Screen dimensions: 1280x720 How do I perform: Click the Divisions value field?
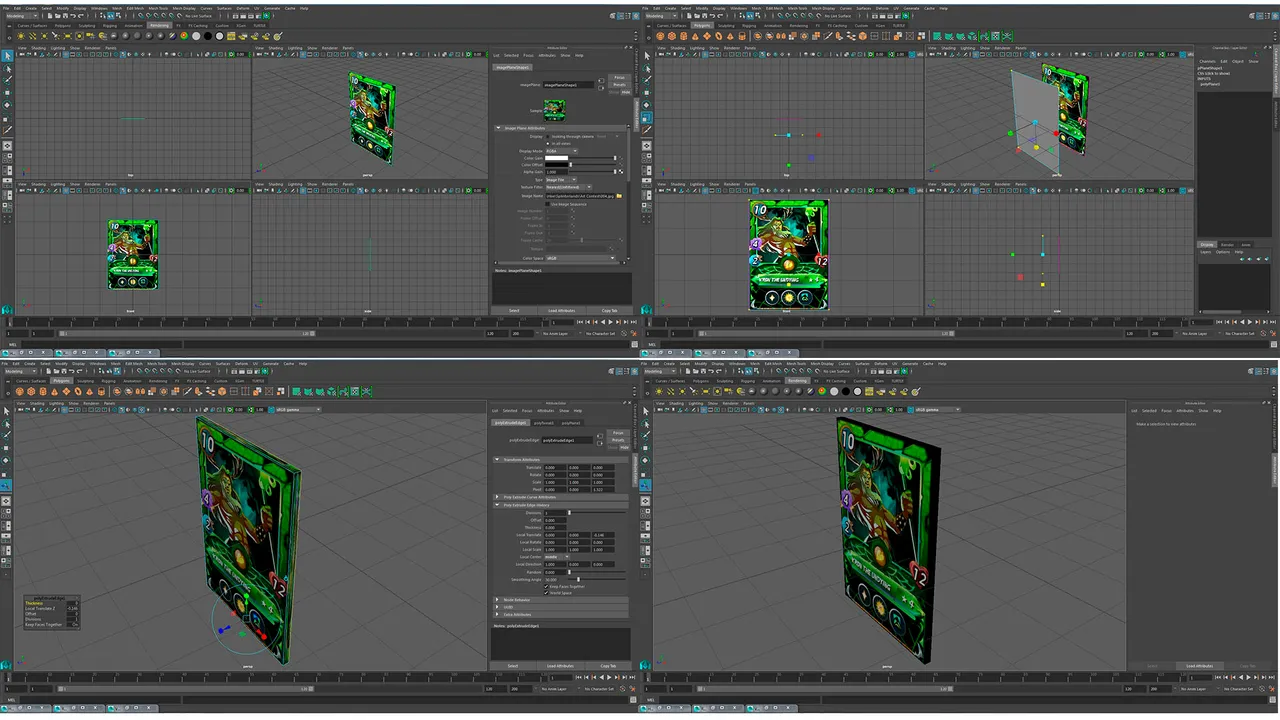pyautogui.click(x=555, y=513)
